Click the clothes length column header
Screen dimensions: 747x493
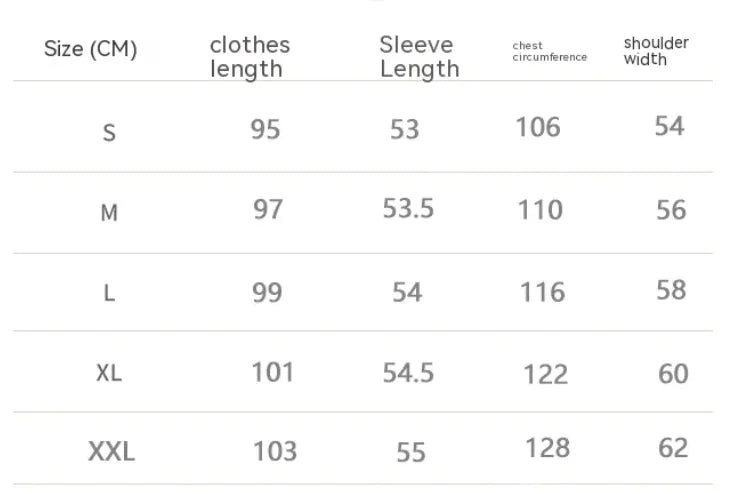pyautogui.click(x=249, y=57)
